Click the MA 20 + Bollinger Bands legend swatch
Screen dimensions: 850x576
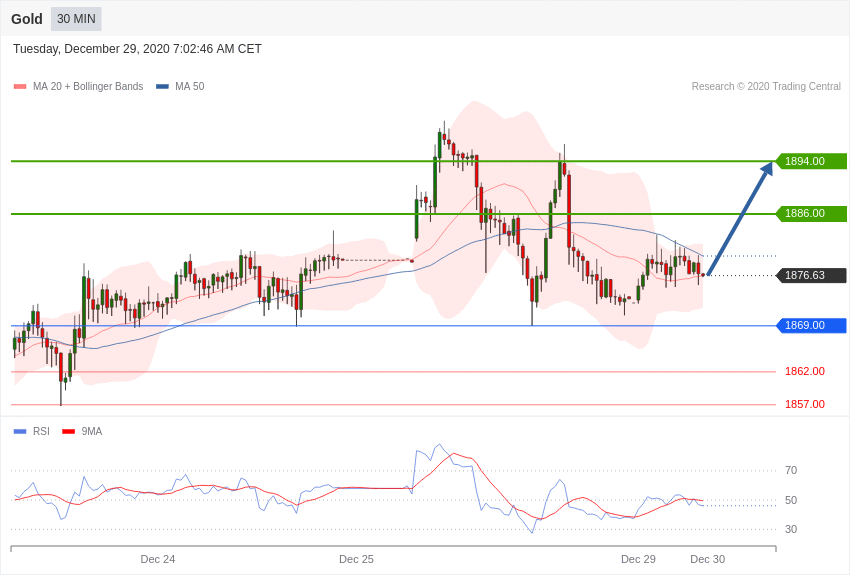[x=20, y=86]
